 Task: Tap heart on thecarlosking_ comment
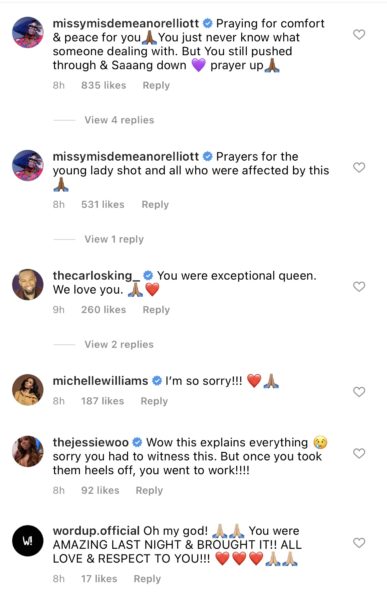point(359,287)
